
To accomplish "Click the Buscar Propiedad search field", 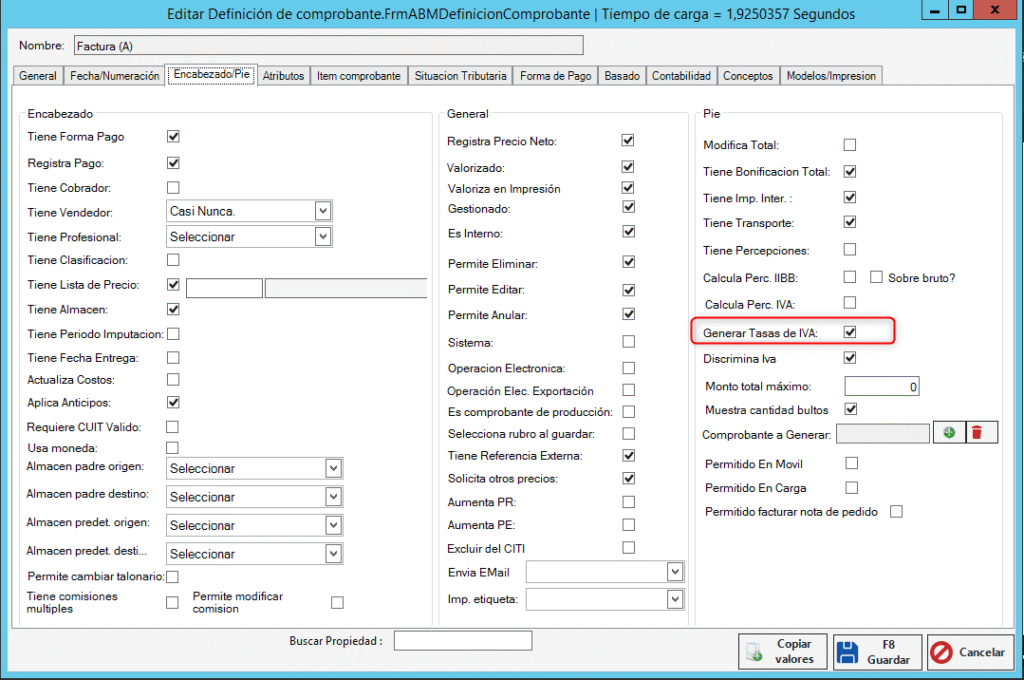I will pyautogui.click(x=462, y=641).
